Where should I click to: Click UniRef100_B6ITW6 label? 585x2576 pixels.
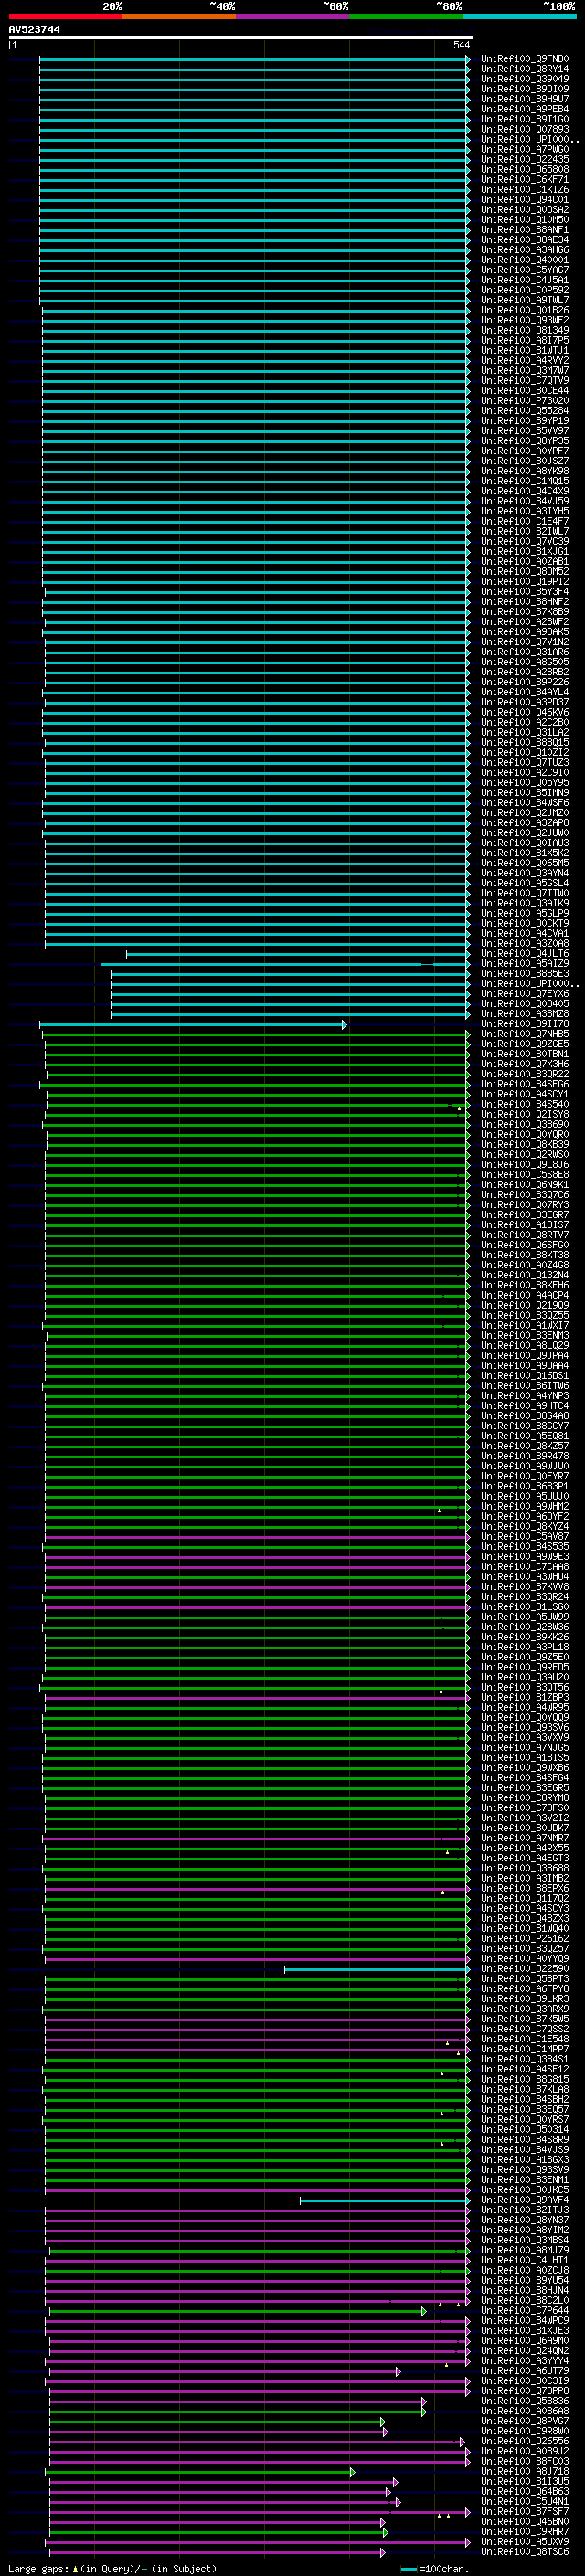click(524, 1386)
